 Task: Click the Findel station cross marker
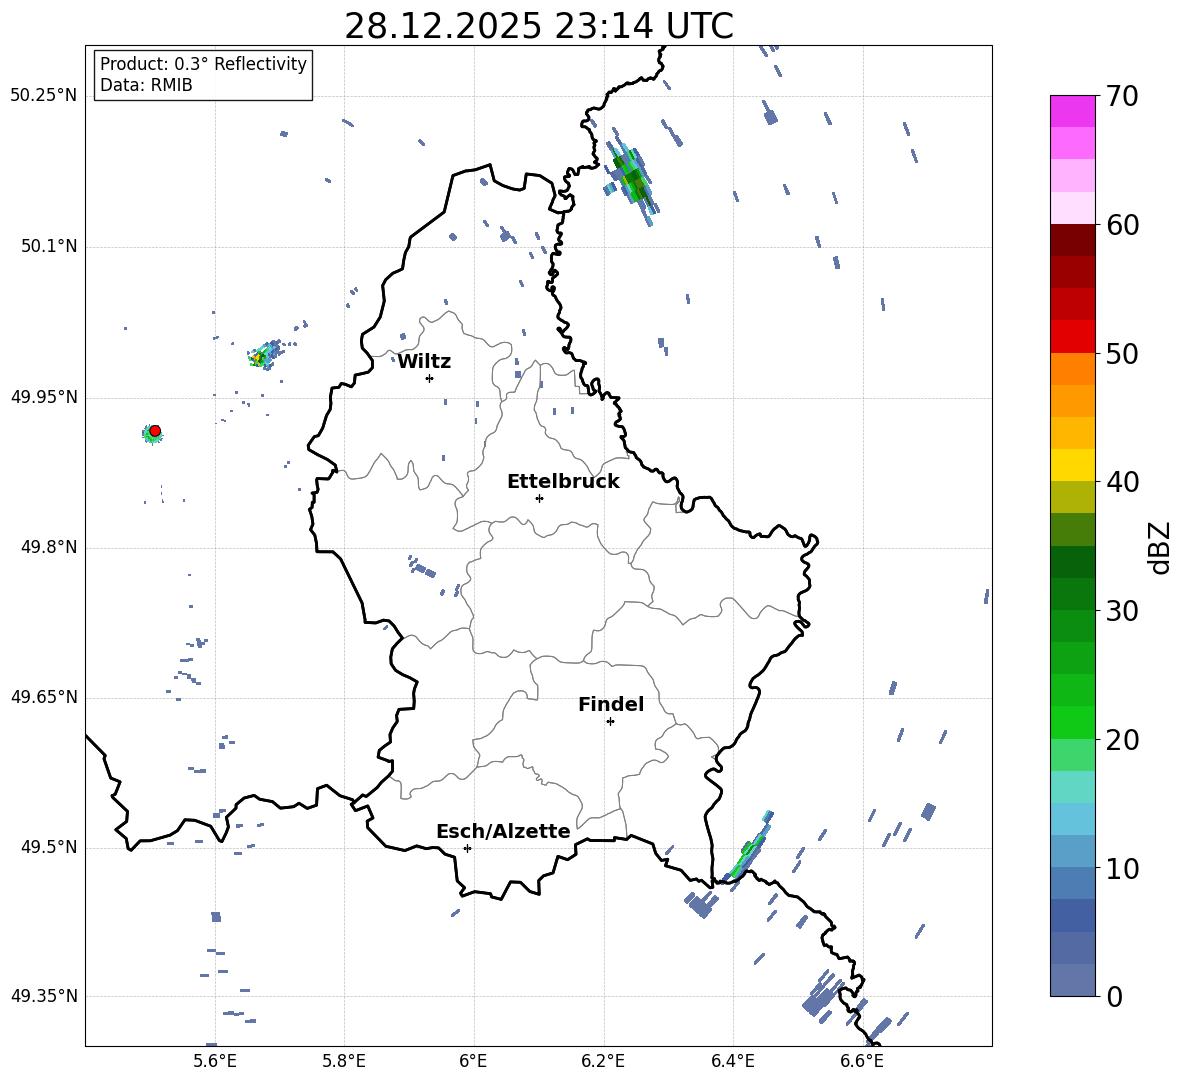(610, 722)
